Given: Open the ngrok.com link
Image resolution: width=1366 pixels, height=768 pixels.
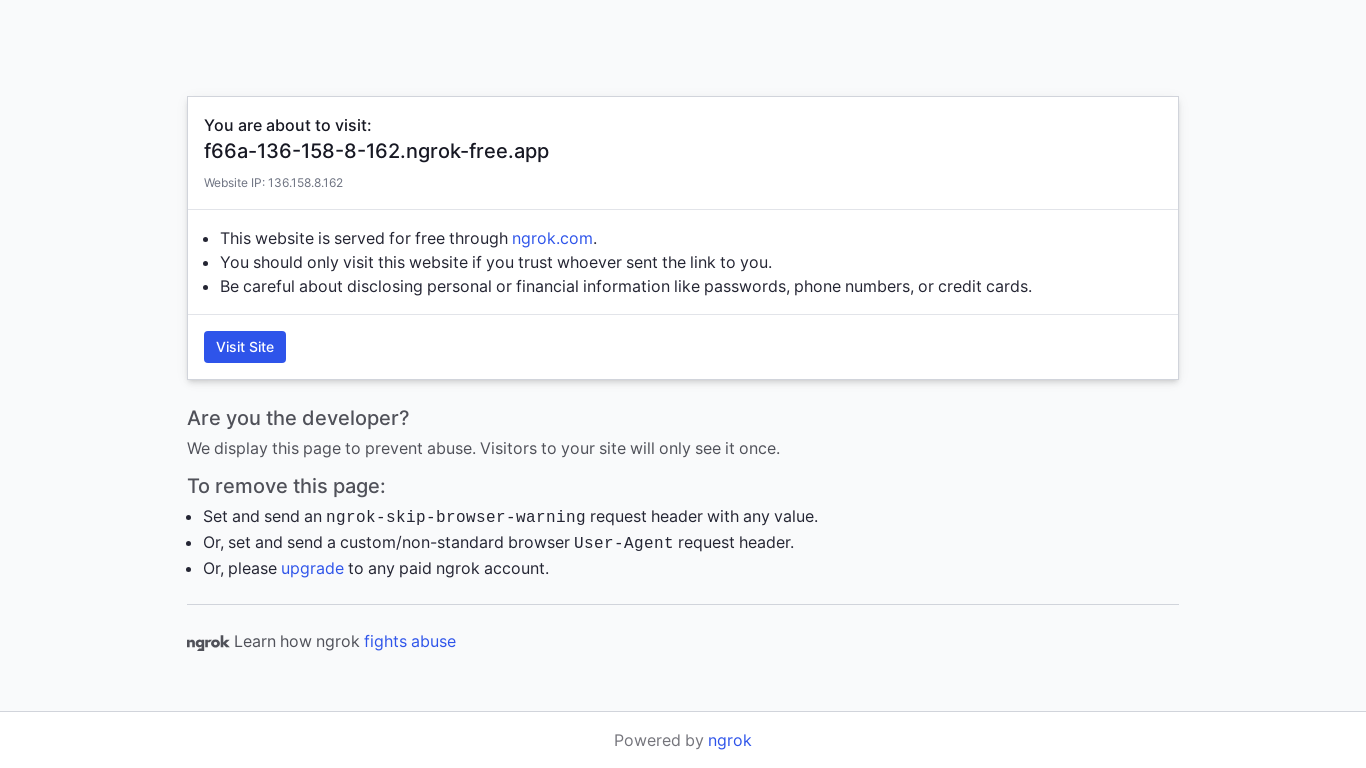Looking at the screenshot, I should click(x=552, y=238).
